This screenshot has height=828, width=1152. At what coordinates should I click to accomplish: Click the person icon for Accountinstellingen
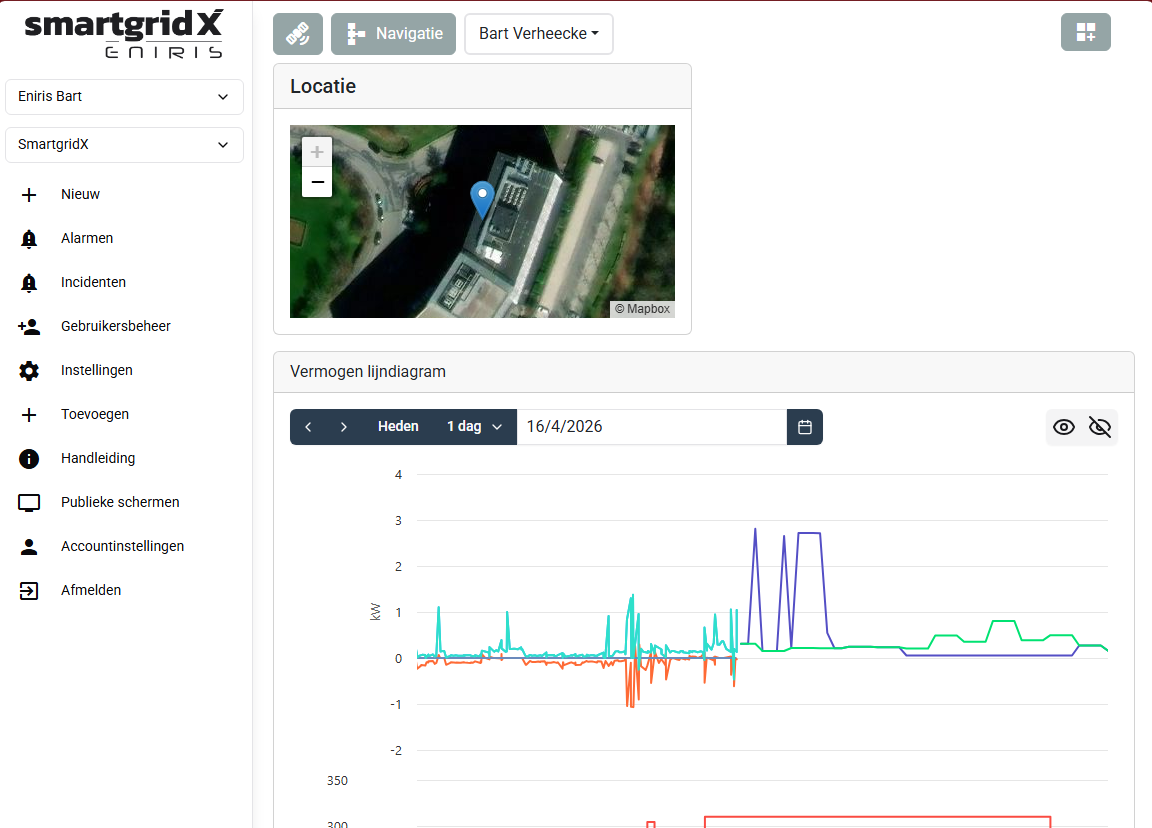click(x=29, y=547)
